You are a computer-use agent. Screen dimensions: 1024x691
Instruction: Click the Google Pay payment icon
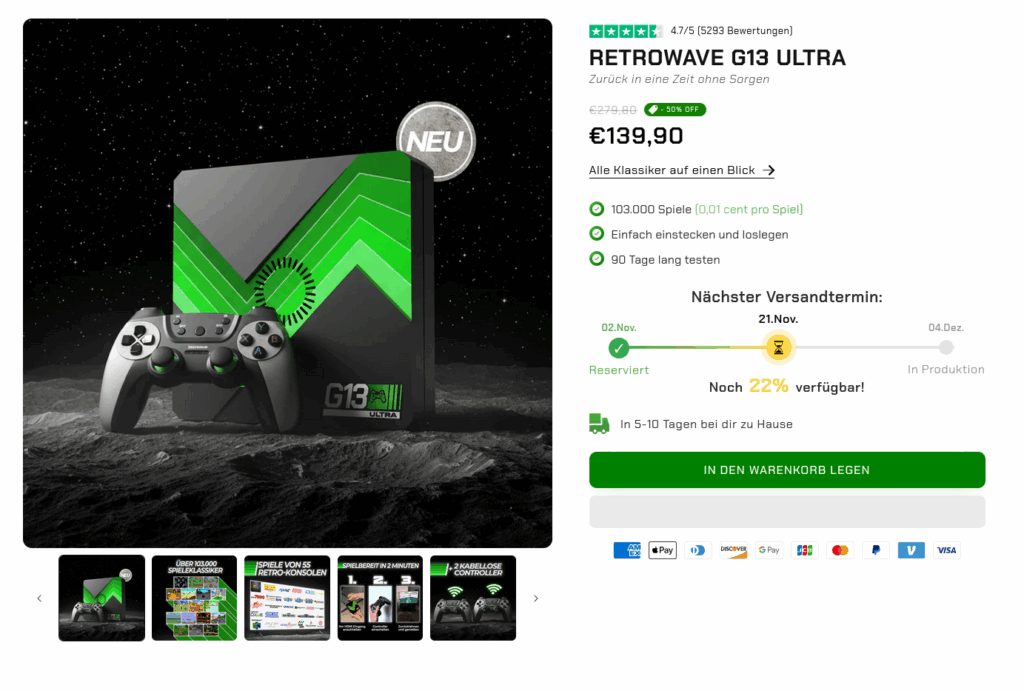coord(769,551)
